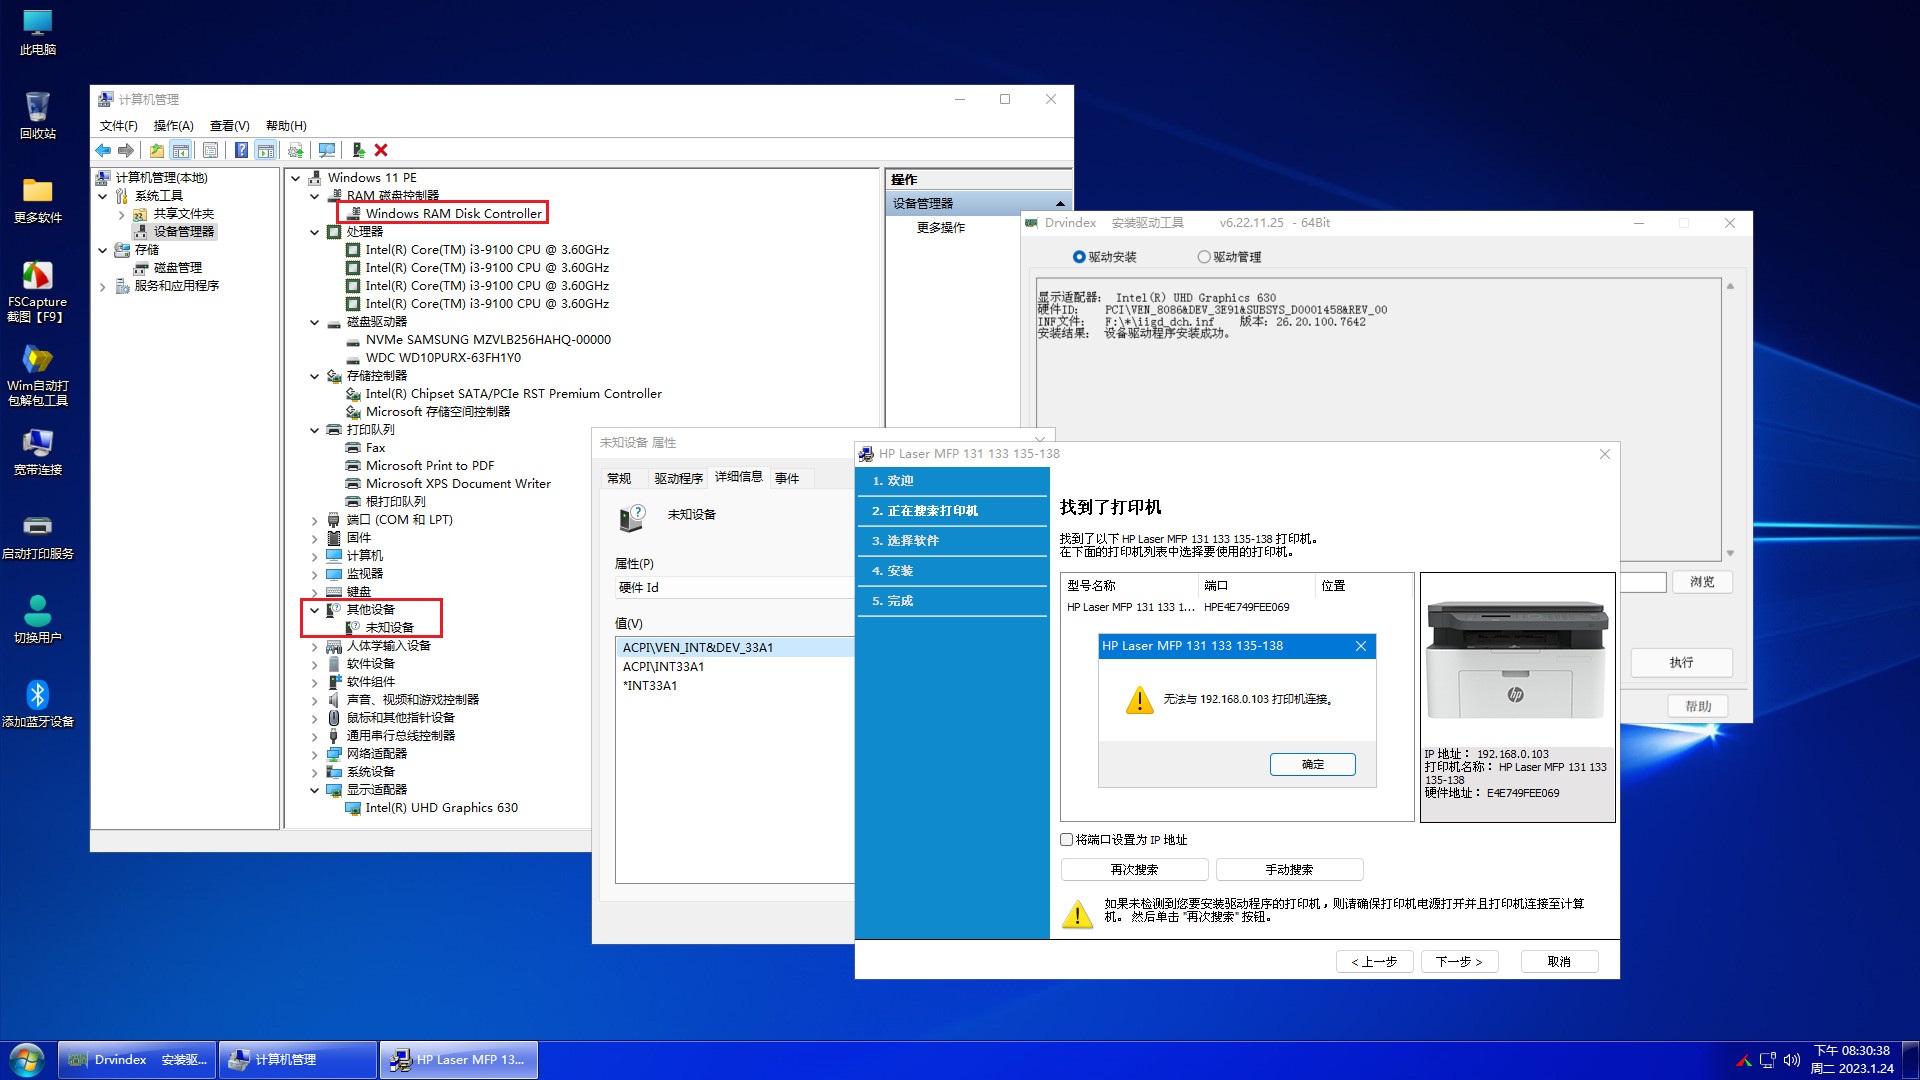Click the scroll-up arrow of Drvindex log scrollbar
Image resolution: width=1920 pixels, height=1080 pixels.
[1730, 286]
